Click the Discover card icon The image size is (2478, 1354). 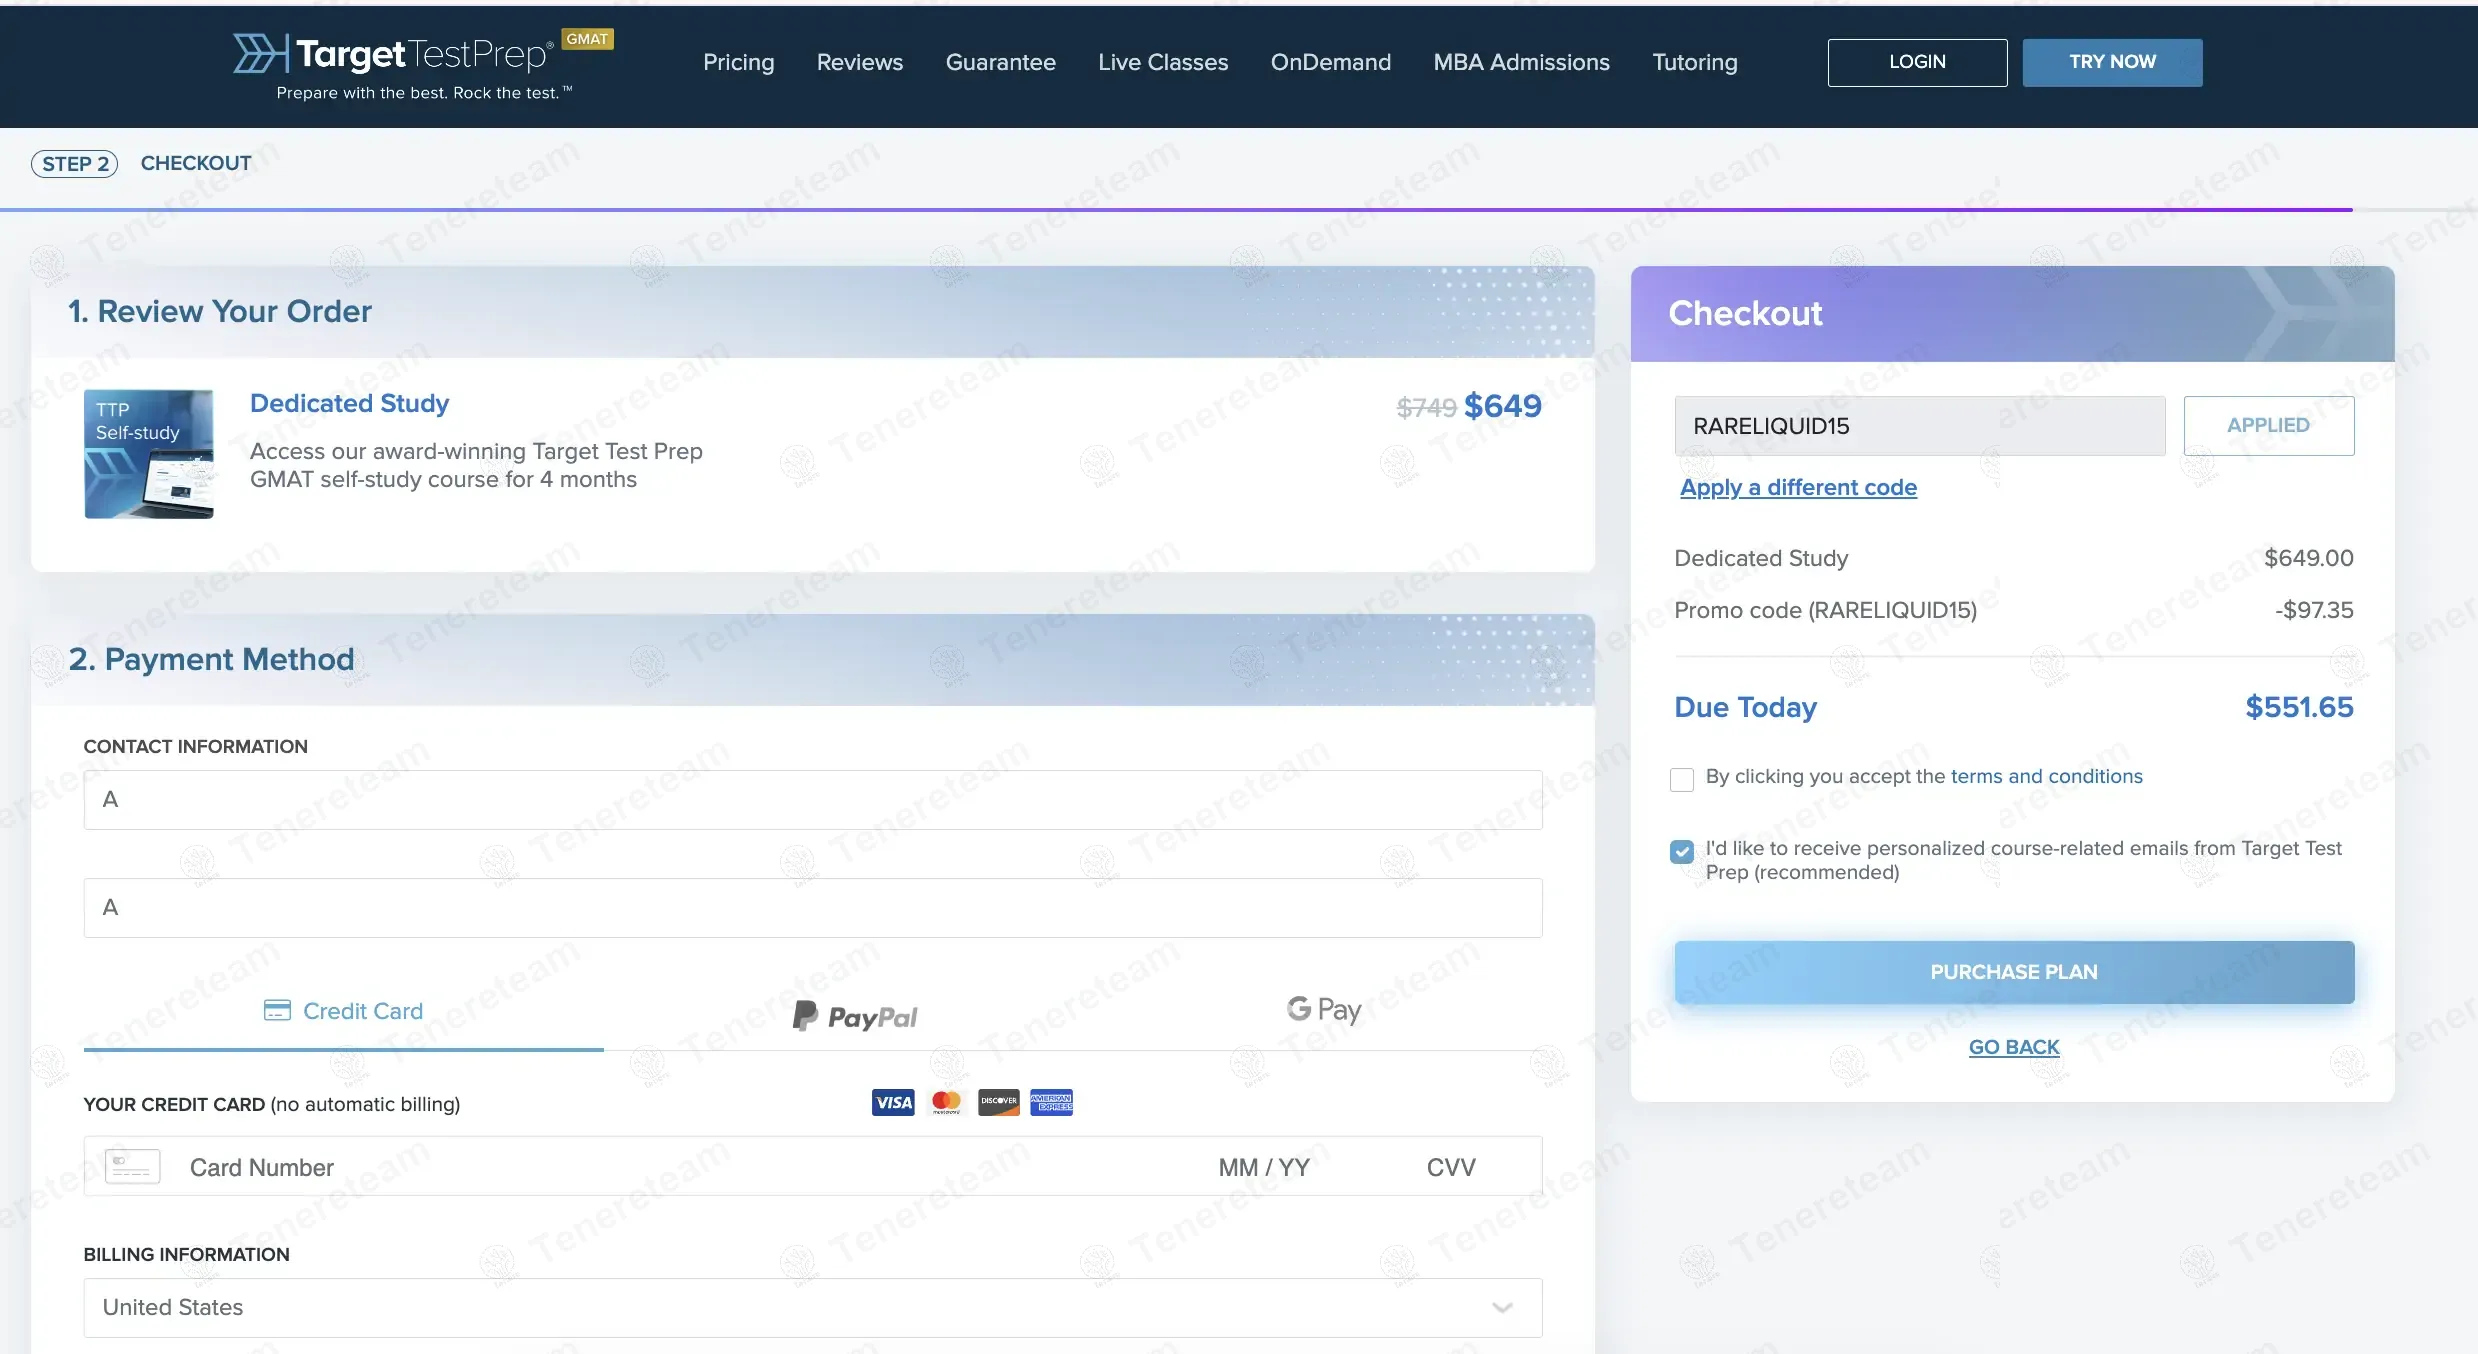tap(998, 1102)
